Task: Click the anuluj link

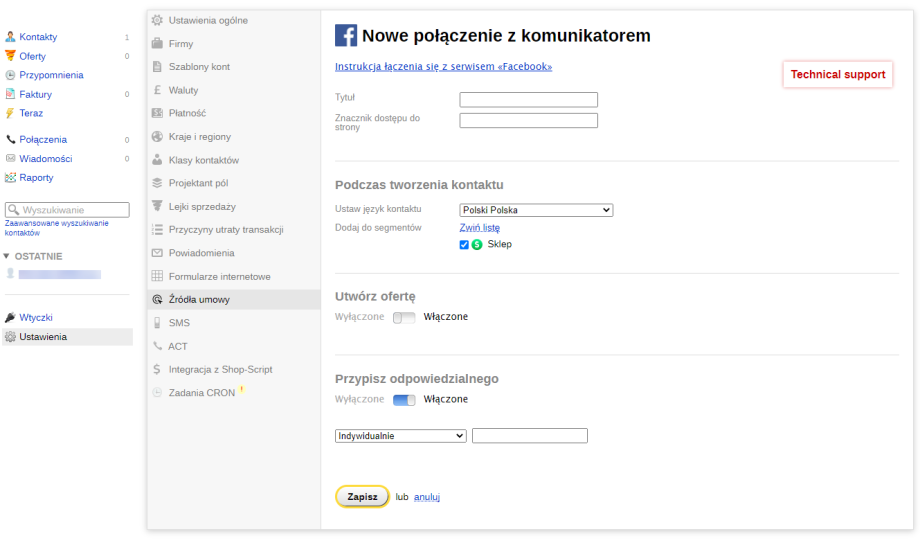Action: (427, 497)
